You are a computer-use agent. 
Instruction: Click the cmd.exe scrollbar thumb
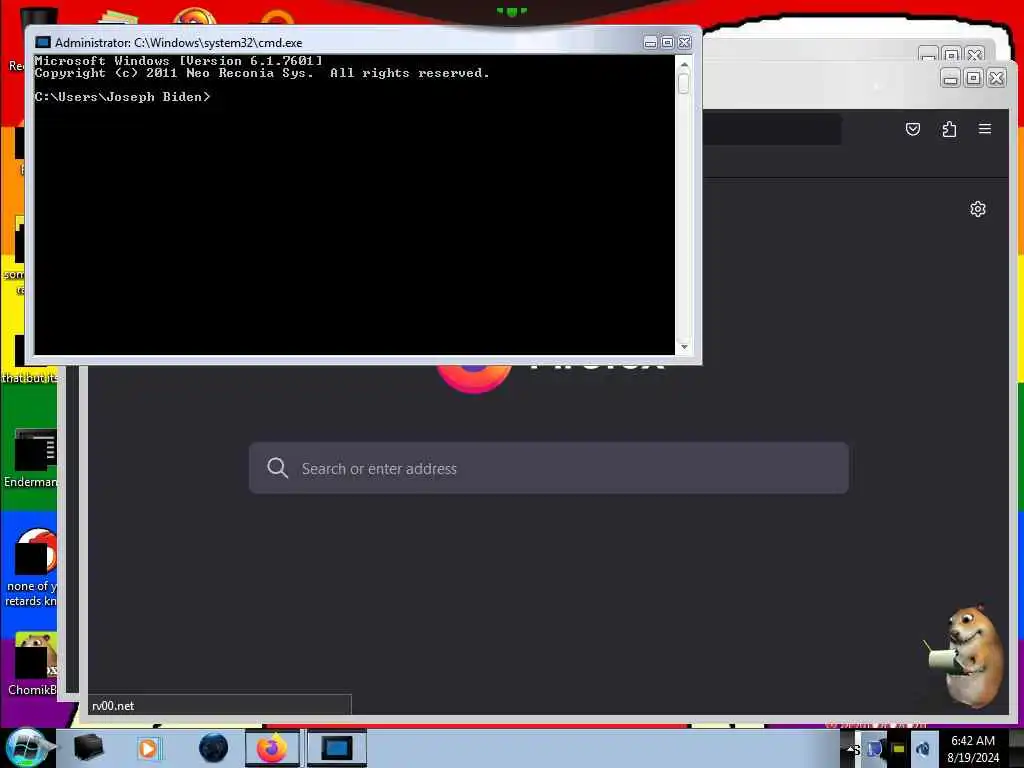click(684, 84)
